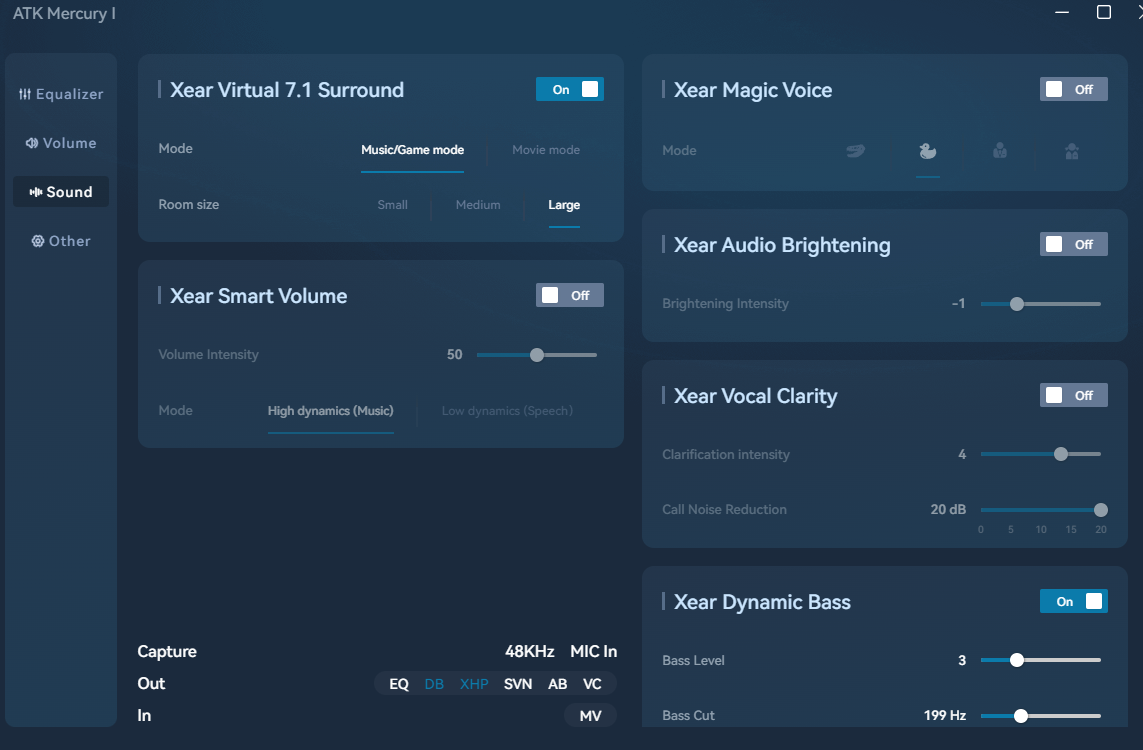Click the Bass Cut slider handle
This screenshot has width=1143, height=750.
1021,716
